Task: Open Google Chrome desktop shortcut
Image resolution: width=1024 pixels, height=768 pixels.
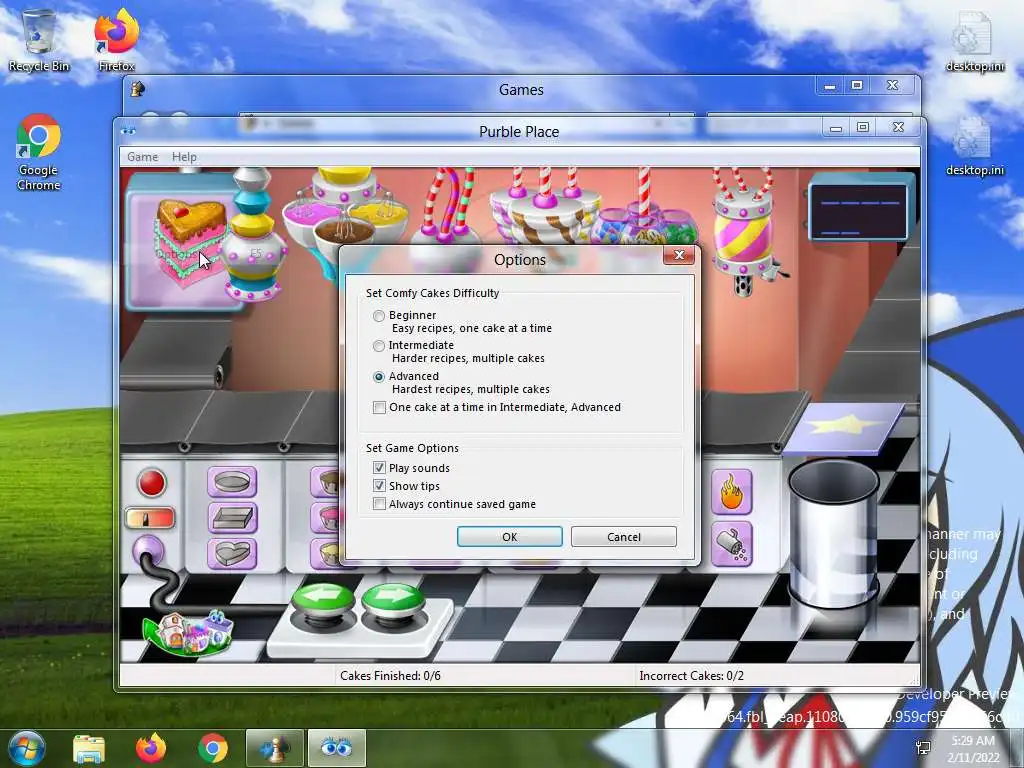Action: 39,153
